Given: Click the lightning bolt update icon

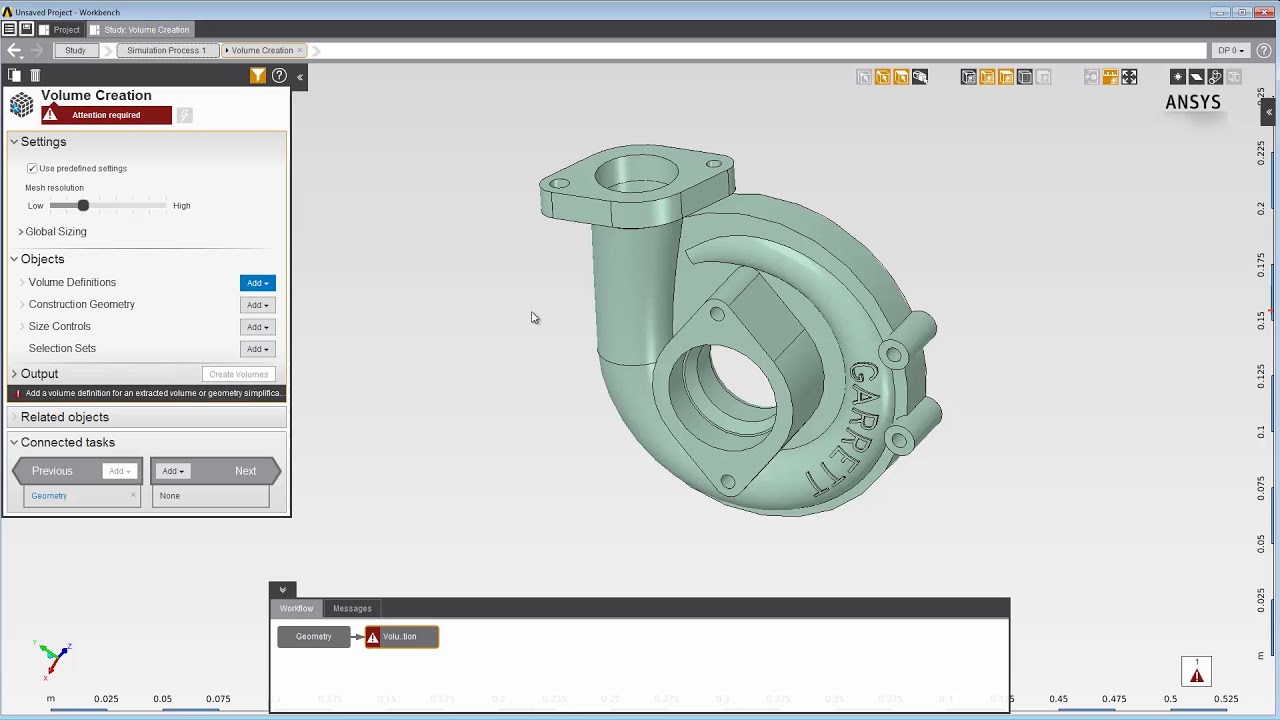Looking at the screenshot, I should [x=184, y=115].
